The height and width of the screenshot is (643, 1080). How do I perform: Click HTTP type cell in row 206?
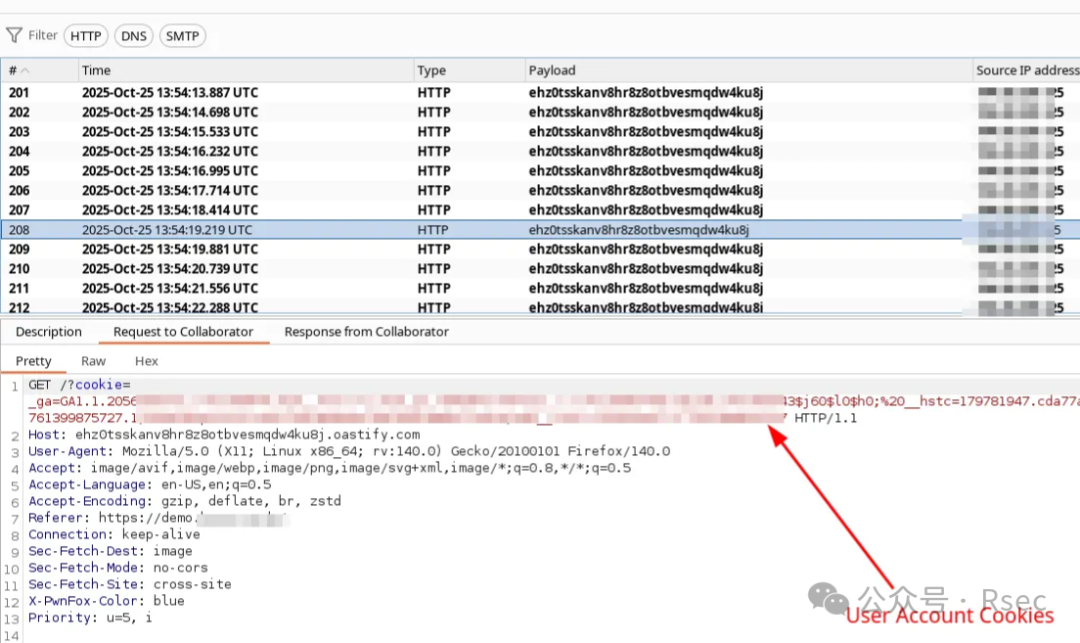point(434,191)
